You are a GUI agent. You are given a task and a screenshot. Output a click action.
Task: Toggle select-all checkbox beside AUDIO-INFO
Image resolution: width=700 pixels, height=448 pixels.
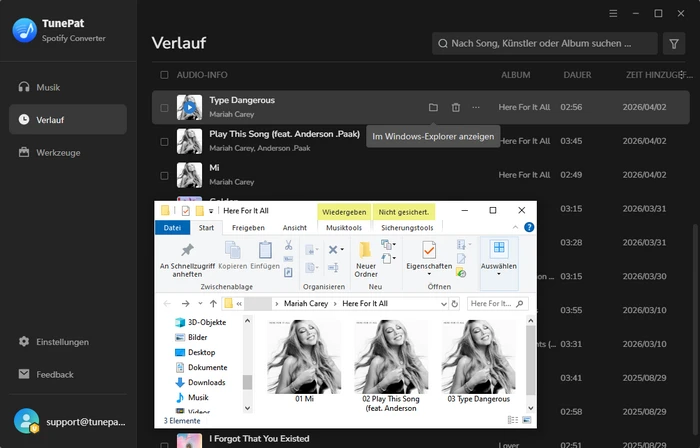[x=164, y=75]
